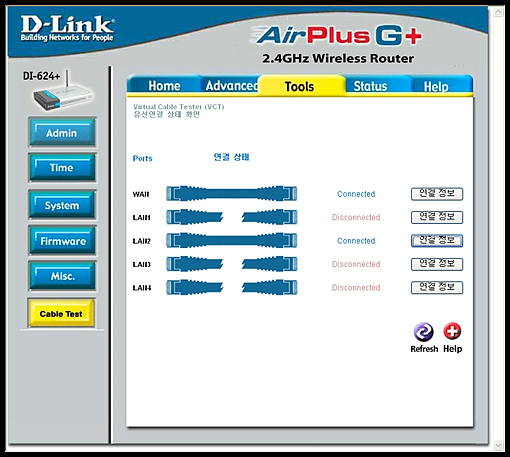Viewport: 510px width, 457px height.
Task: Click the WAN Connected status text
Action: coord(356,194)
